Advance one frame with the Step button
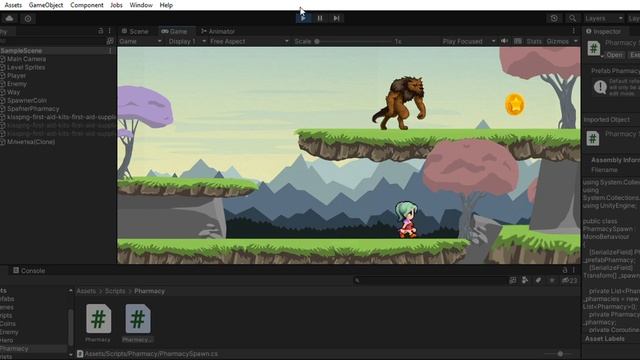Image resolution: width=640 pixels, height=360 pixels. pyautogui.click(x=336, y=18)
